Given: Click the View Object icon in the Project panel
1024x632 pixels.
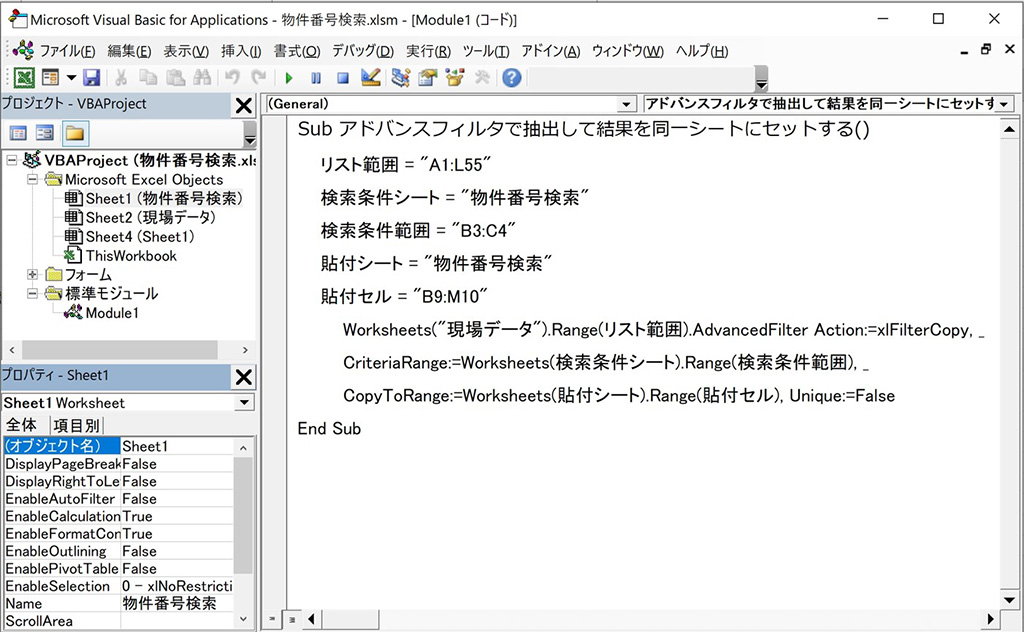Looking at the screenshot, I should 45,134.
